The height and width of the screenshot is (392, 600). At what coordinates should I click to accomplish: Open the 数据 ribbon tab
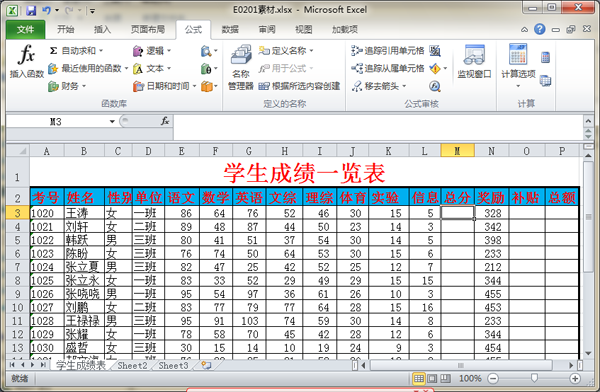tap(230, 29)
